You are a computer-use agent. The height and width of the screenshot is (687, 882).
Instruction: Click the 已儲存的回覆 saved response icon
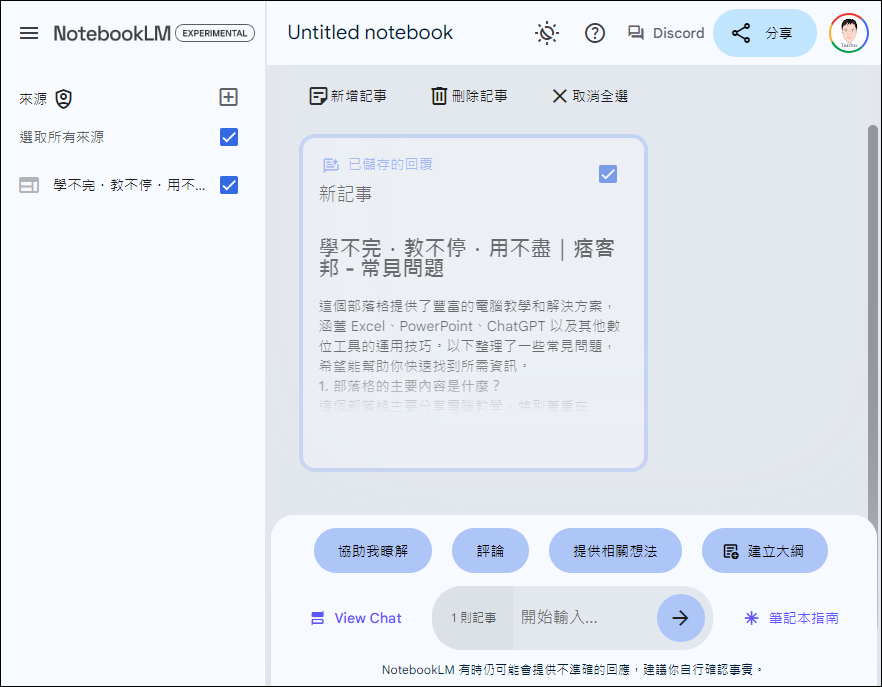pyautogui.click(x=331, y=165)
